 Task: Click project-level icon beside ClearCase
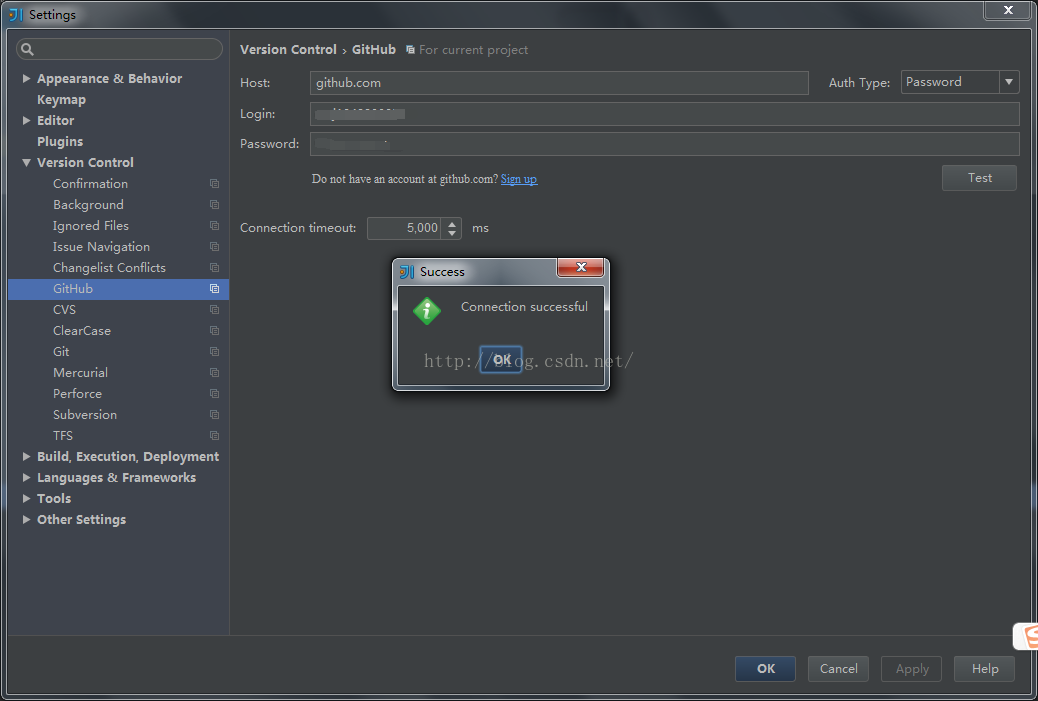[x=214, y=330]
